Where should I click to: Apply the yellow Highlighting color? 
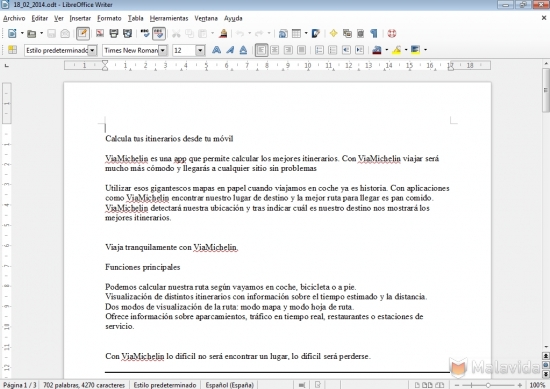397,50
